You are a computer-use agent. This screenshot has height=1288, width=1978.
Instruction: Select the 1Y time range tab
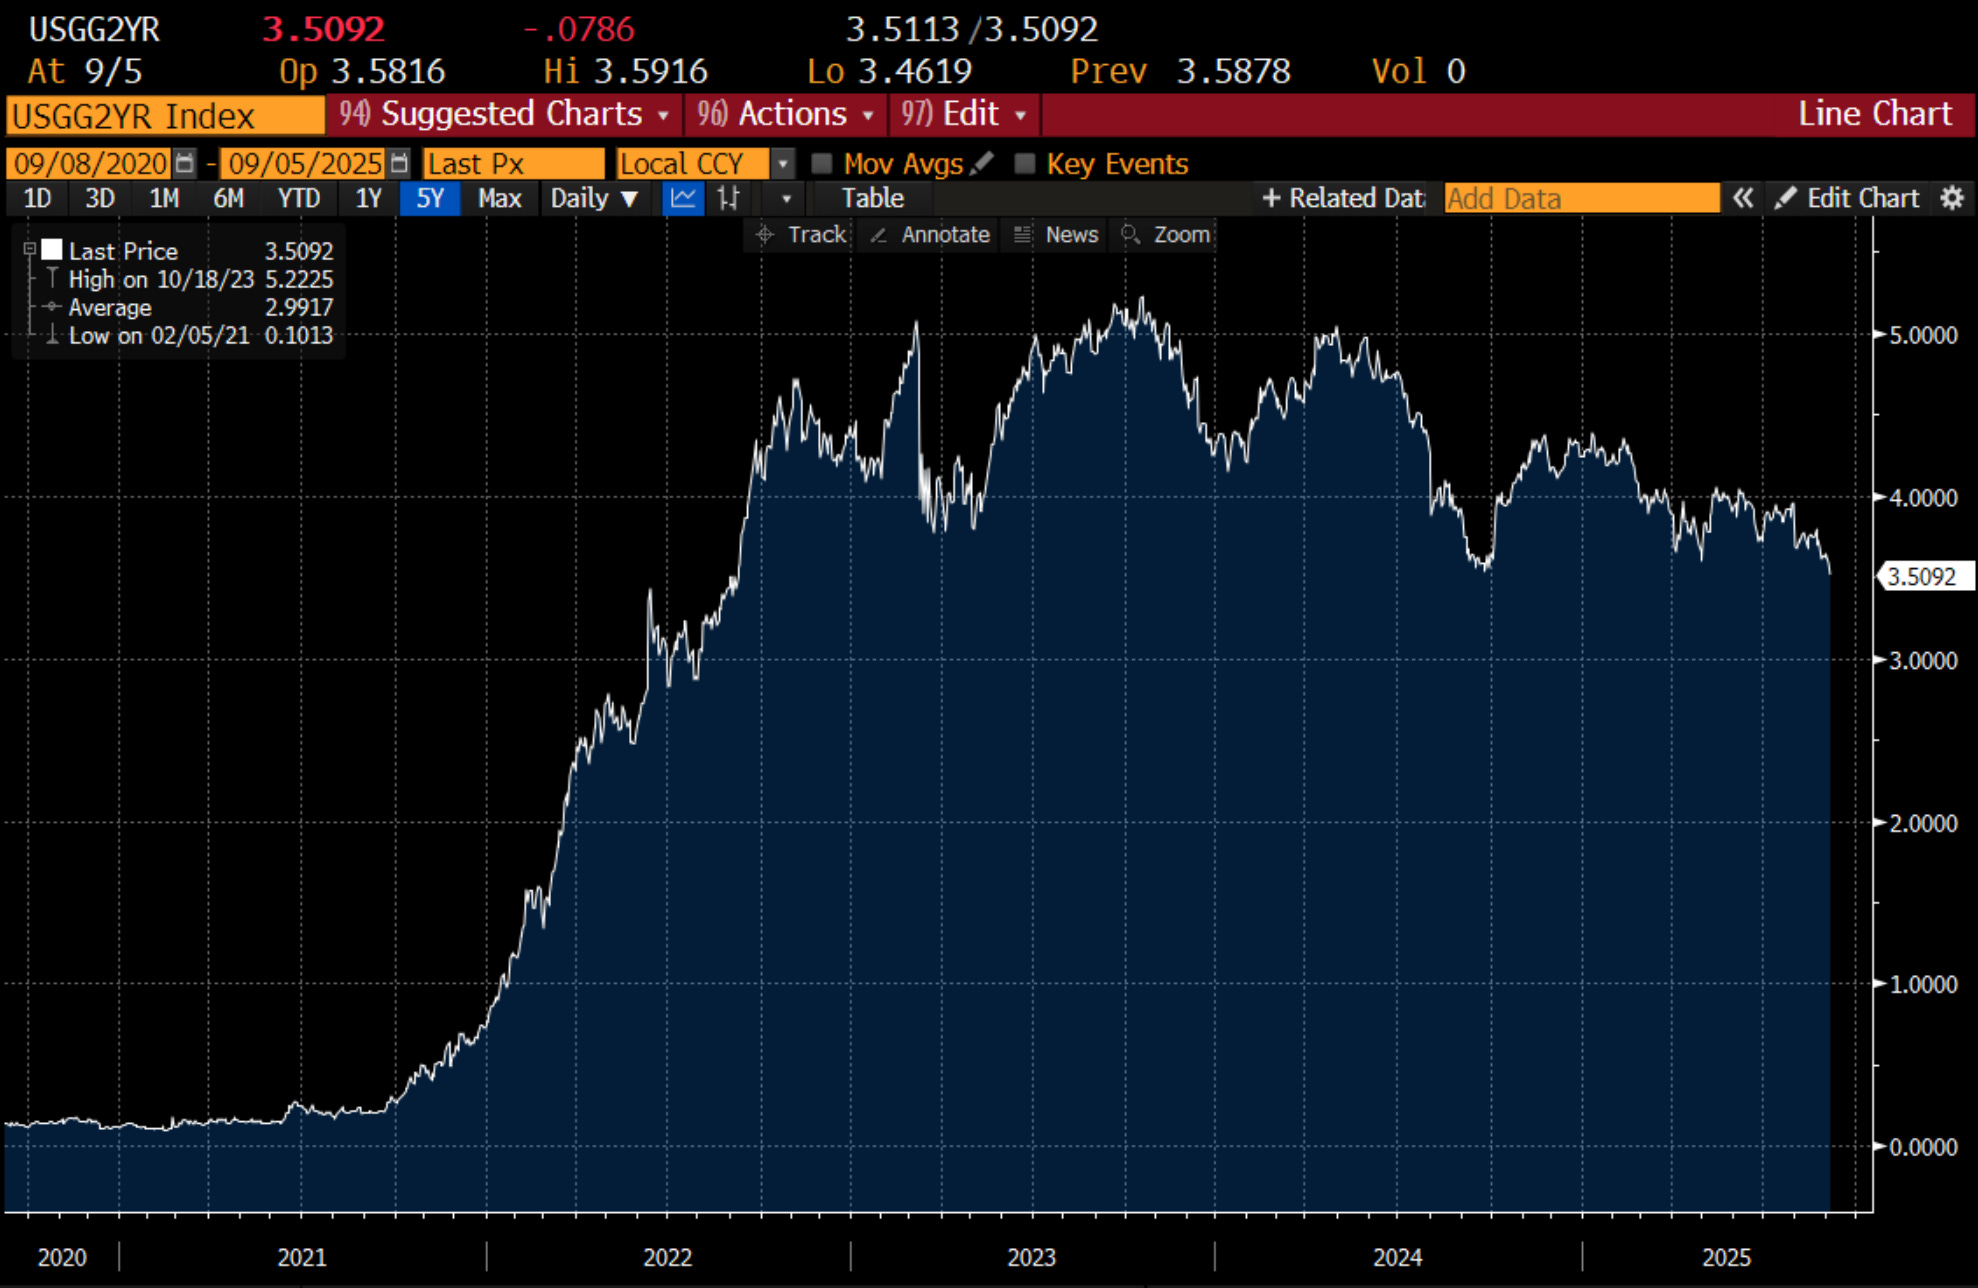368,198
